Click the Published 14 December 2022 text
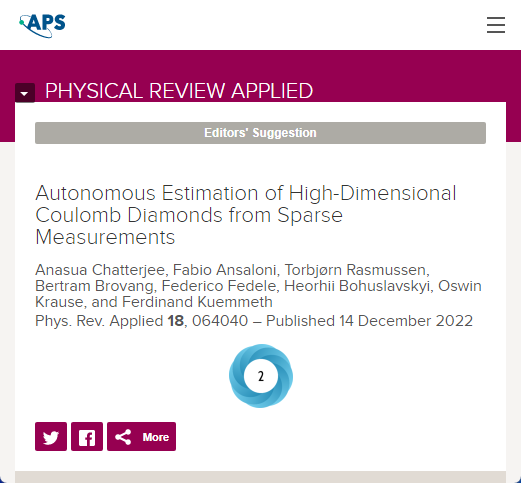521x483 pixels. (369, 321)
